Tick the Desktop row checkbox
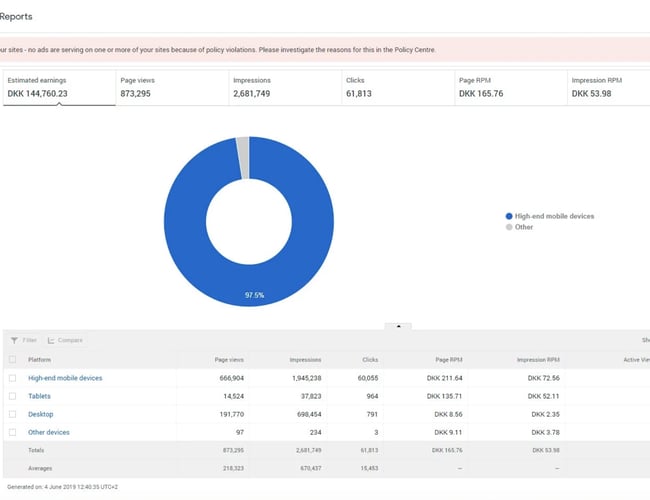Screen dimensions: 650x500 12,414
